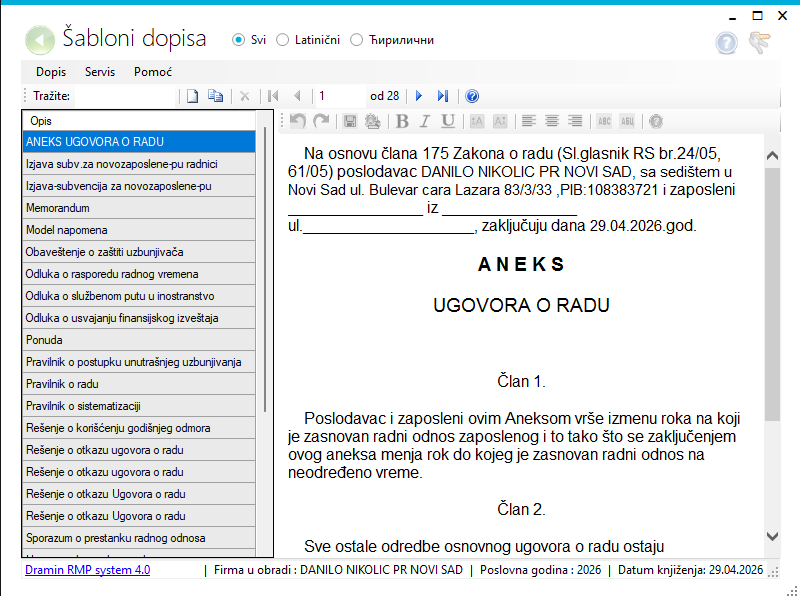Save the document with the floppy disk icon
This screenshot has width=800, height=596.
pos(350,121)
